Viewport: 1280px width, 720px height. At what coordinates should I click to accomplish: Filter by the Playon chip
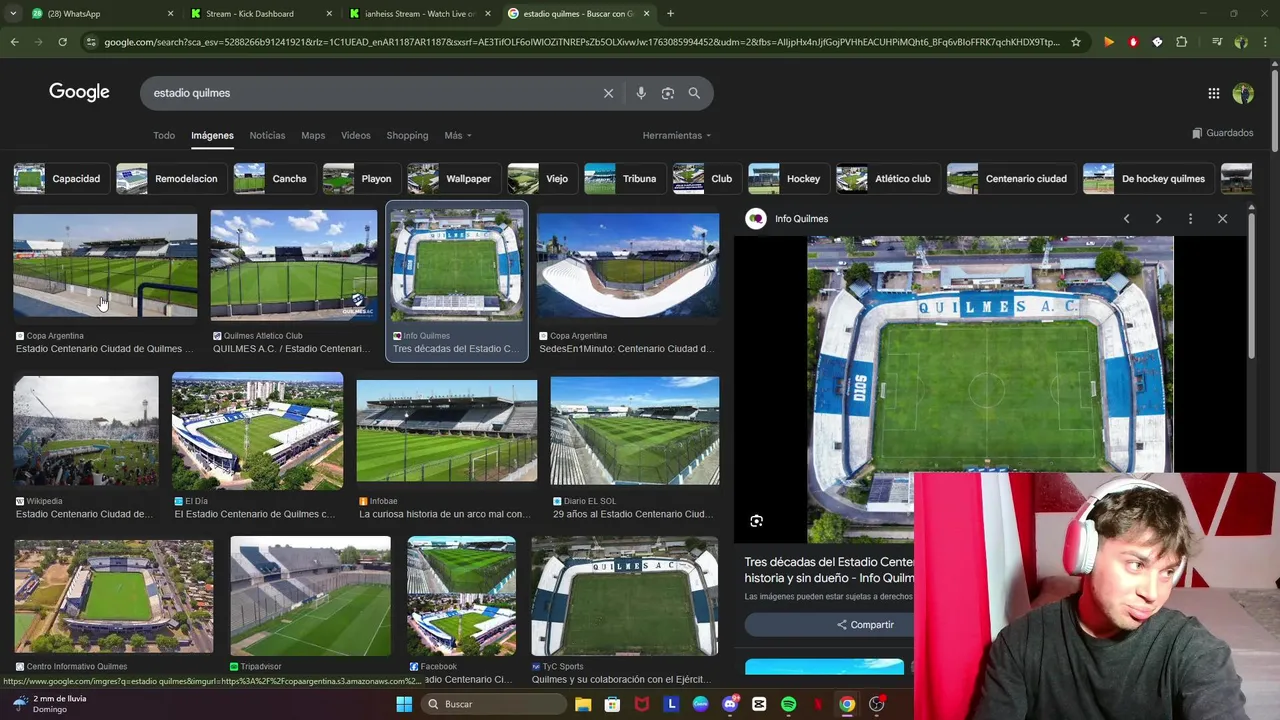(x=360, y=179)
